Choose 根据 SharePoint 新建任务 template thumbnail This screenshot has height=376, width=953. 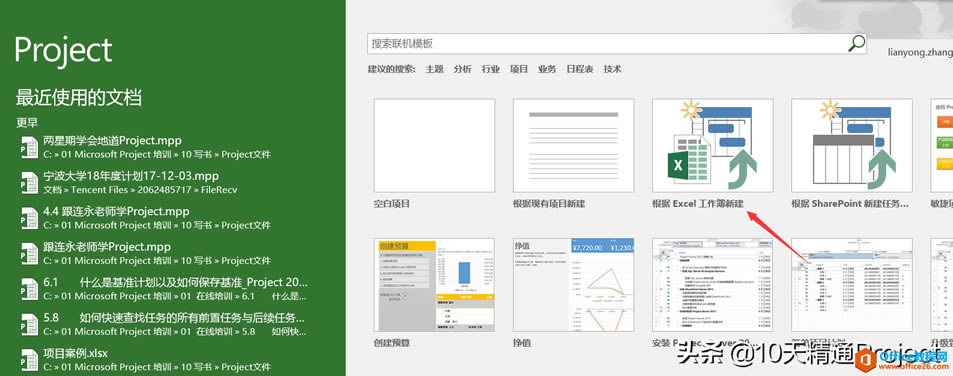(852, 145)
